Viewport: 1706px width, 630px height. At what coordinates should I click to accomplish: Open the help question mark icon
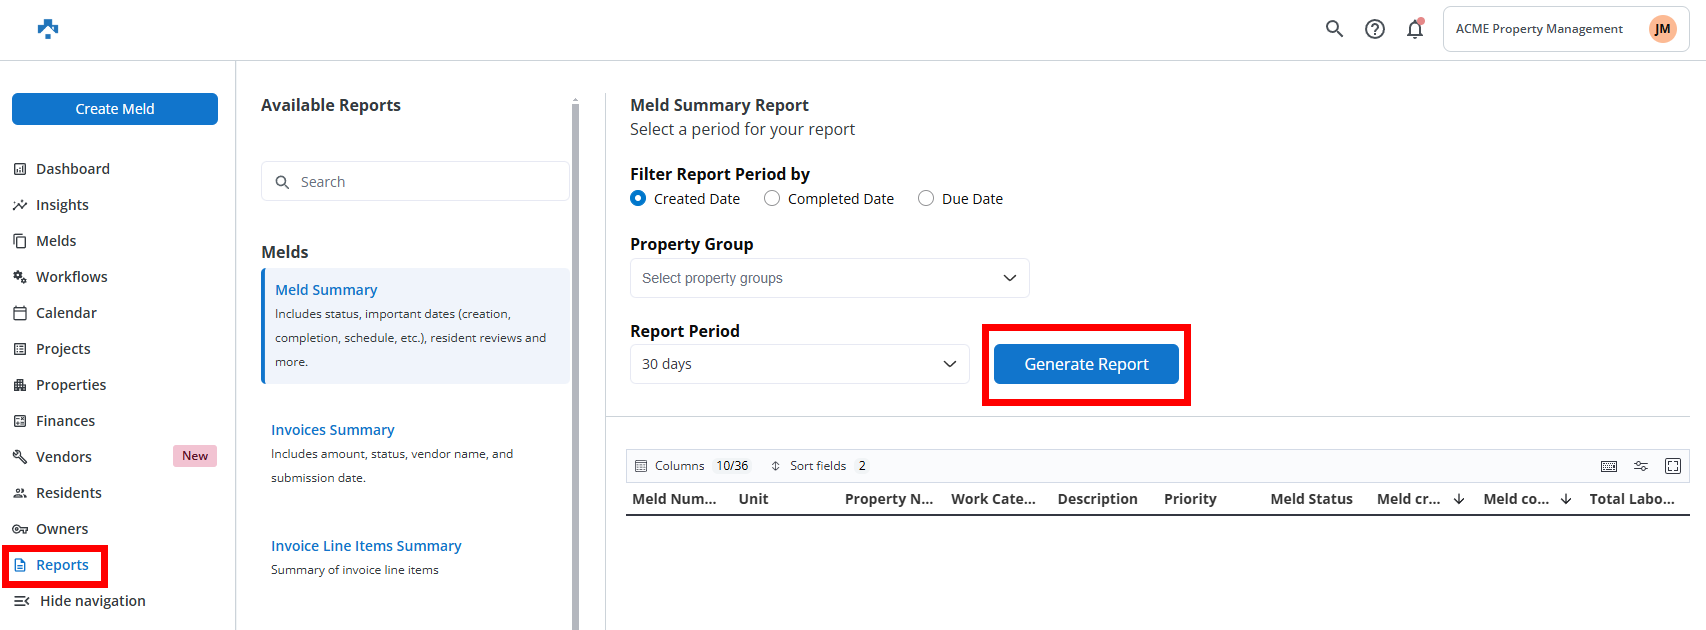pyautogui.click(x=1375, y=29)
